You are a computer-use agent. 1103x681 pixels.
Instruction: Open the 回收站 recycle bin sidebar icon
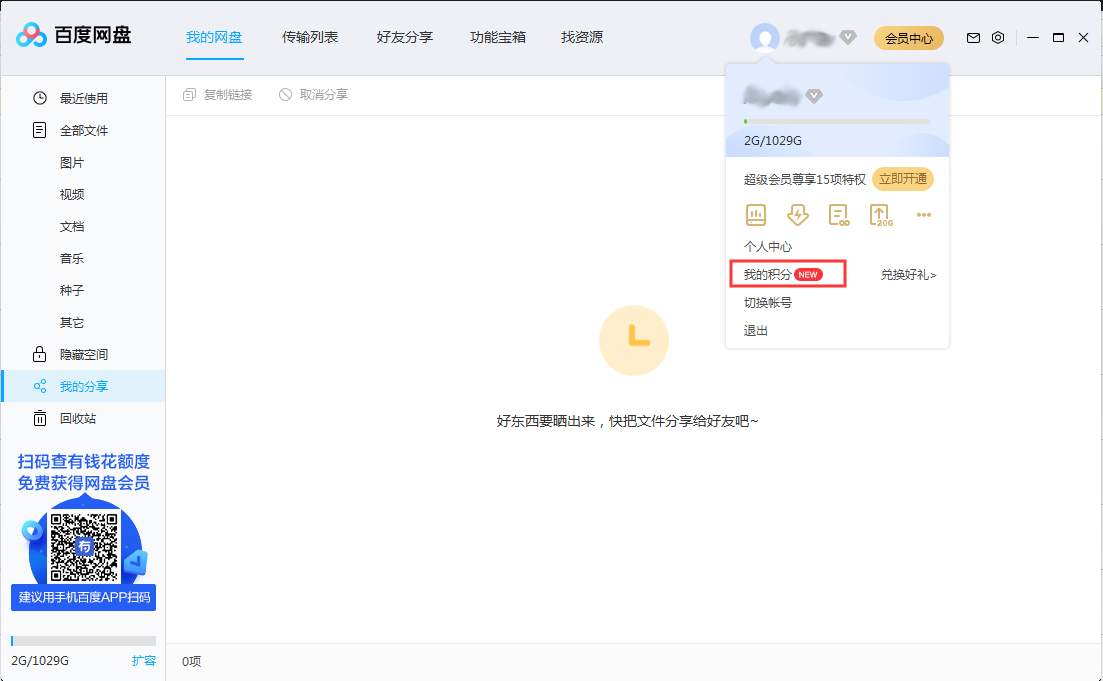38,418
